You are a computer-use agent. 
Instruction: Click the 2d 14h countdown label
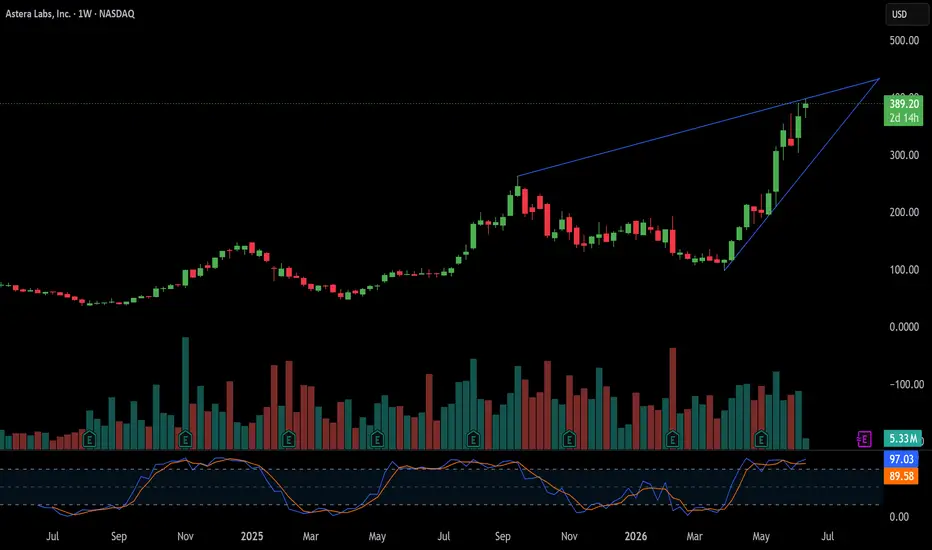pos(903,118)
